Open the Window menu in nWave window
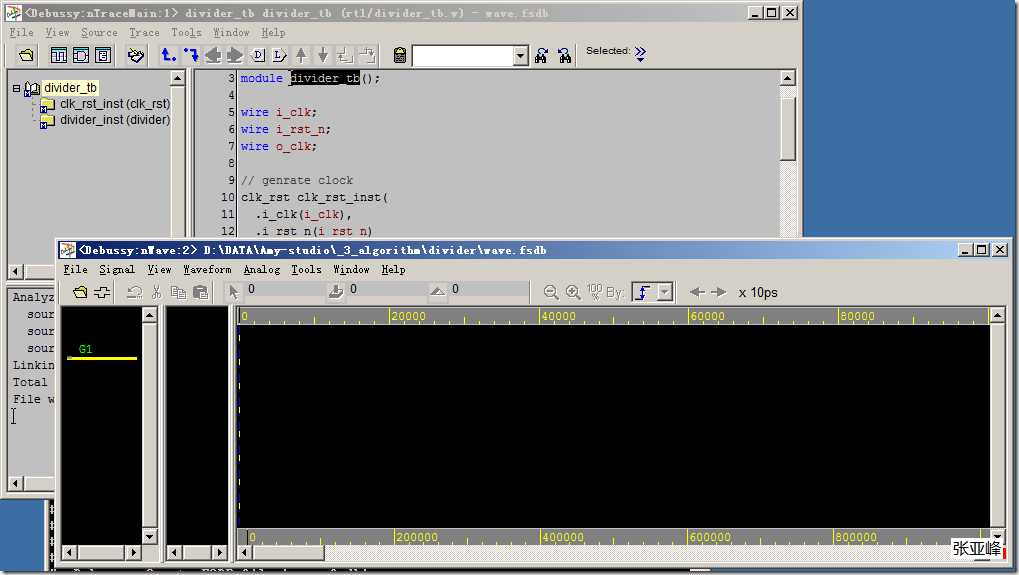 (x=351, y=269)
